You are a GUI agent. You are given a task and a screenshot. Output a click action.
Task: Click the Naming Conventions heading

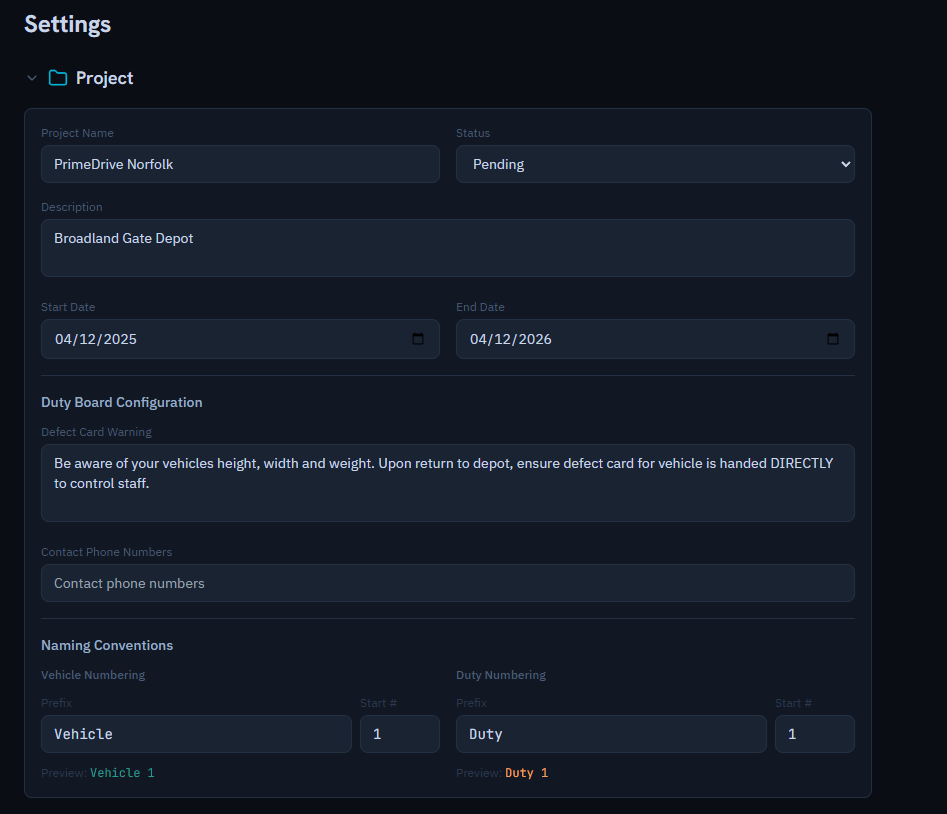tap(107, 645)
